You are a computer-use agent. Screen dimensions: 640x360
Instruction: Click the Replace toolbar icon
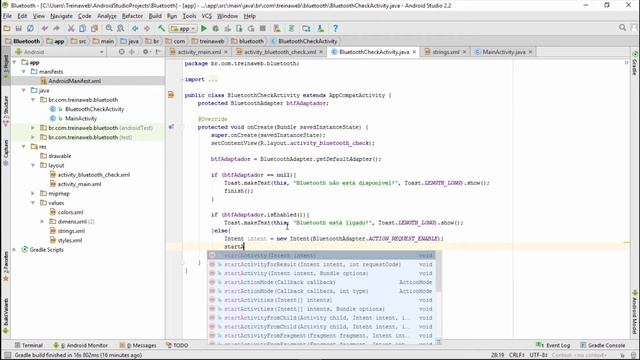120,29
